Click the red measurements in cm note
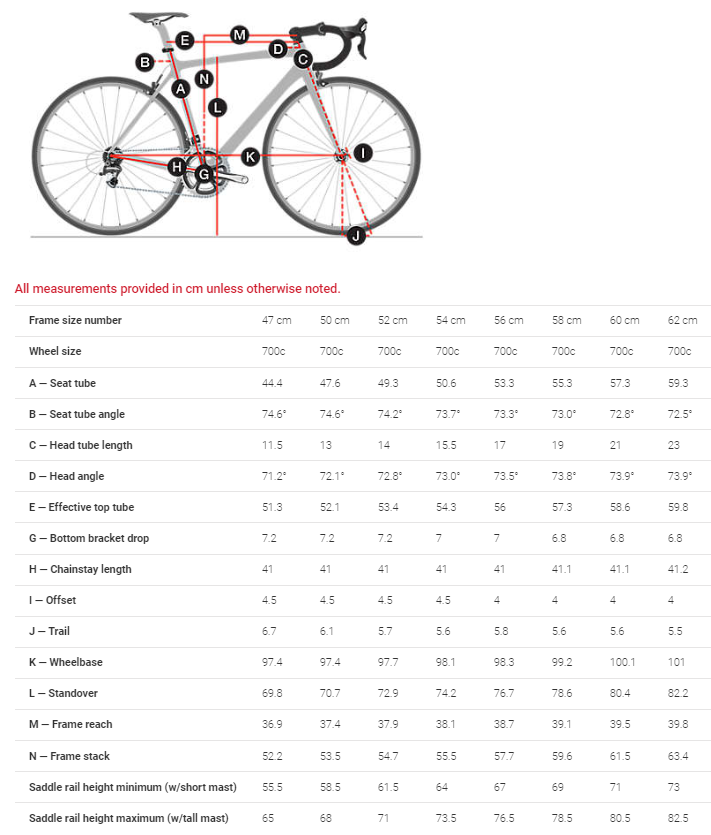The height and width of the screenshot is (835, 711). (x=178, y=289)
